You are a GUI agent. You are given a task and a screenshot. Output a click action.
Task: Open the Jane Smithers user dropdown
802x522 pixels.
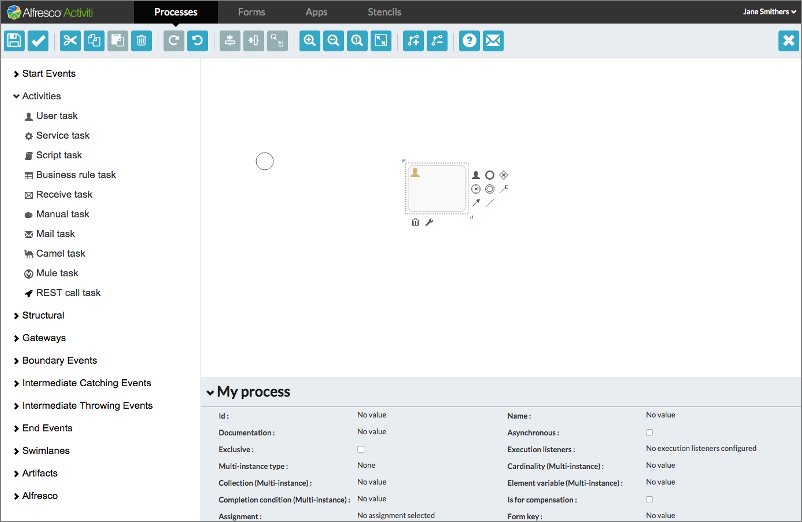pyautogui.click(x=769, y=12)
